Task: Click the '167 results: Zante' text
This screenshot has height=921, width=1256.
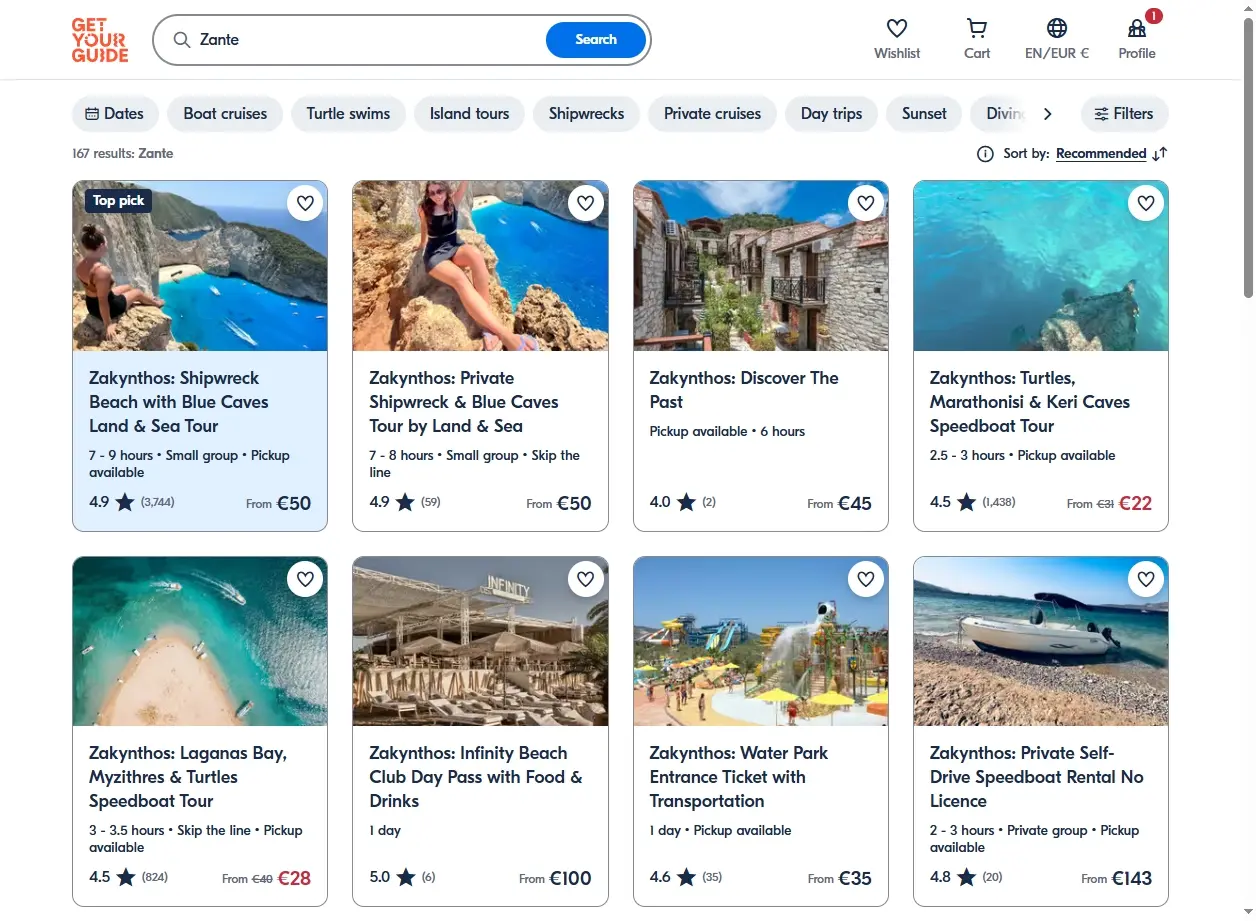Action: coord(123,154)
